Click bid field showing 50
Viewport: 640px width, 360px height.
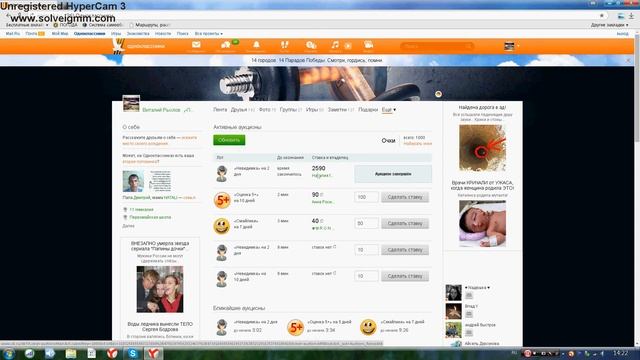[366, 224]
